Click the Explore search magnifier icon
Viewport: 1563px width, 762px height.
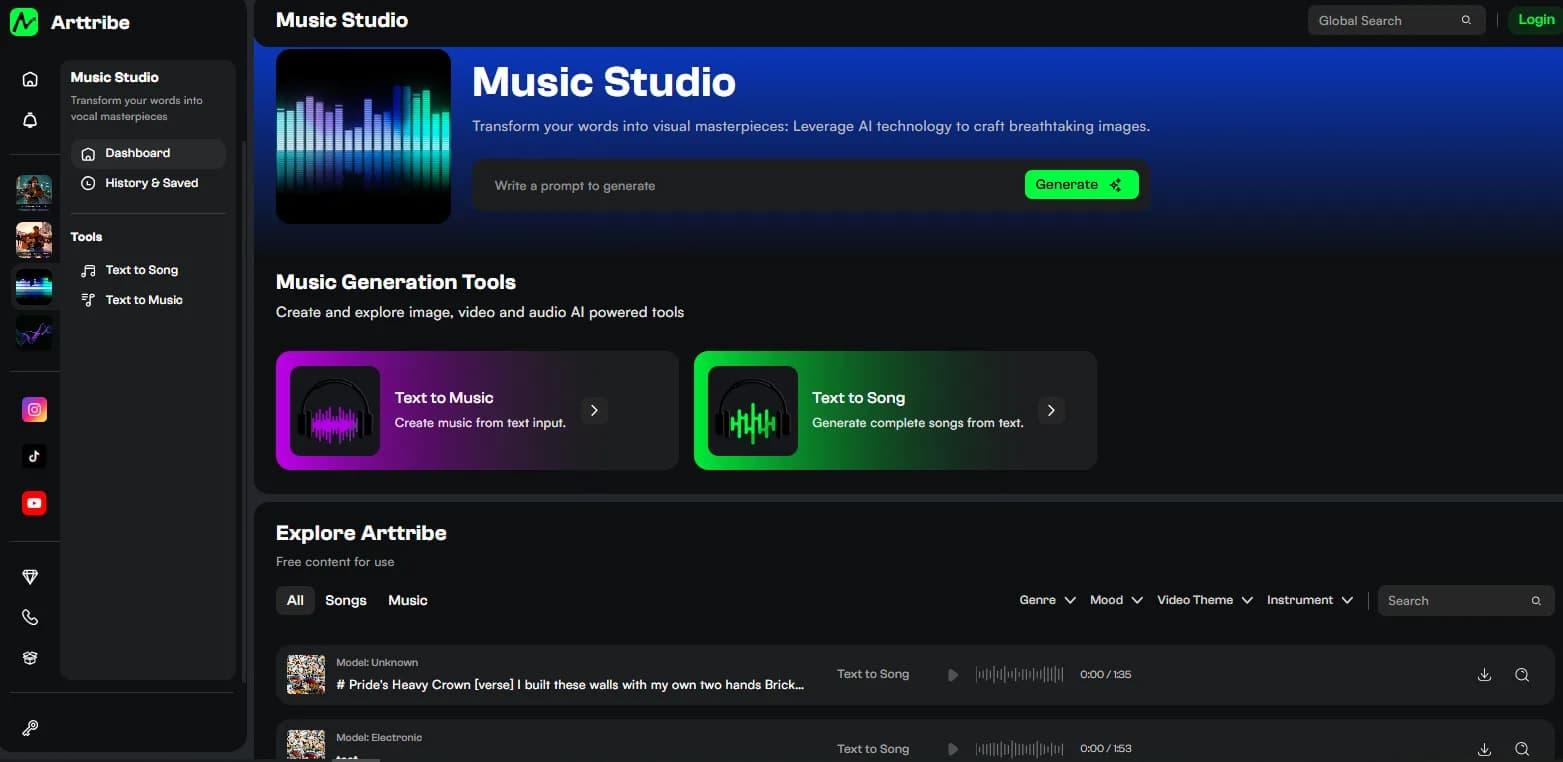pos(1536,601)
